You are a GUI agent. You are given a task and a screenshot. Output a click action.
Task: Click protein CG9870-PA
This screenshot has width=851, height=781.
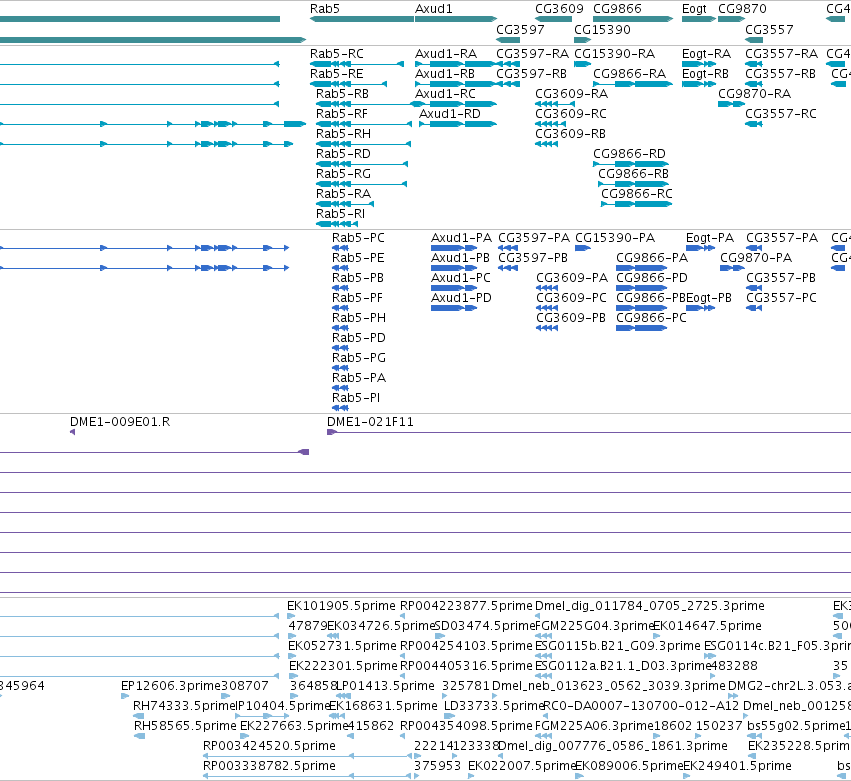pos(756,258)
